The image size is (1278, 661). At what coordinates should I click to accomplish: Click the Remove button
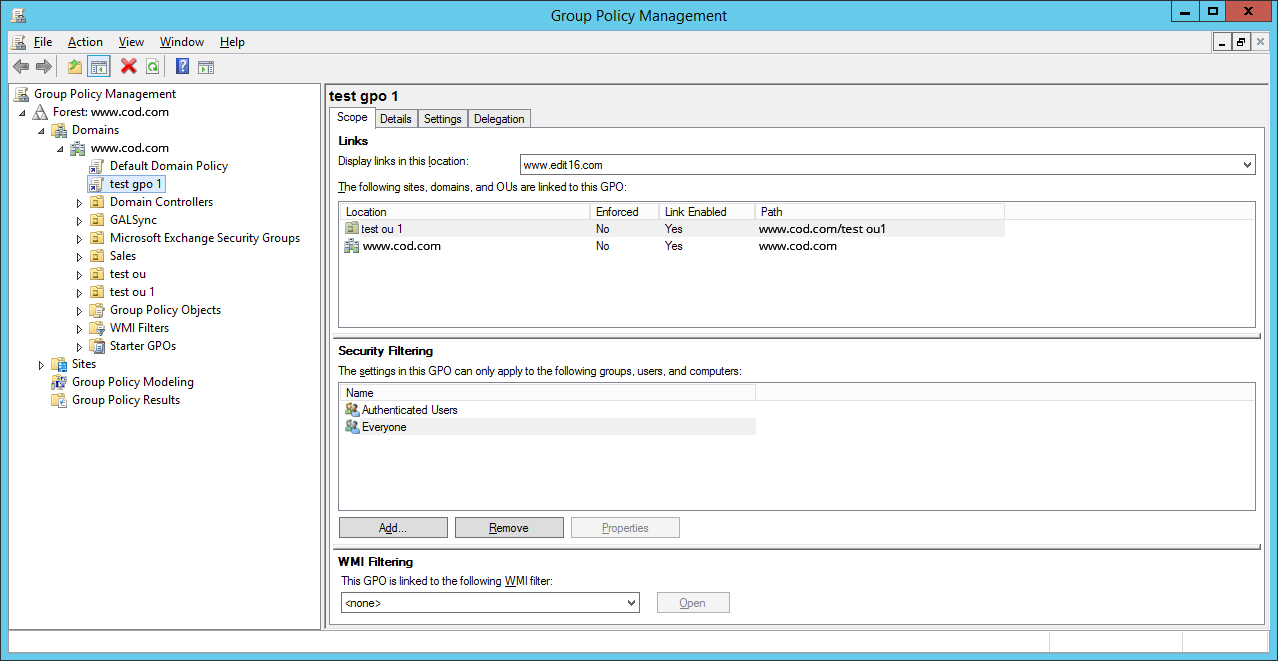pos(509,528)
